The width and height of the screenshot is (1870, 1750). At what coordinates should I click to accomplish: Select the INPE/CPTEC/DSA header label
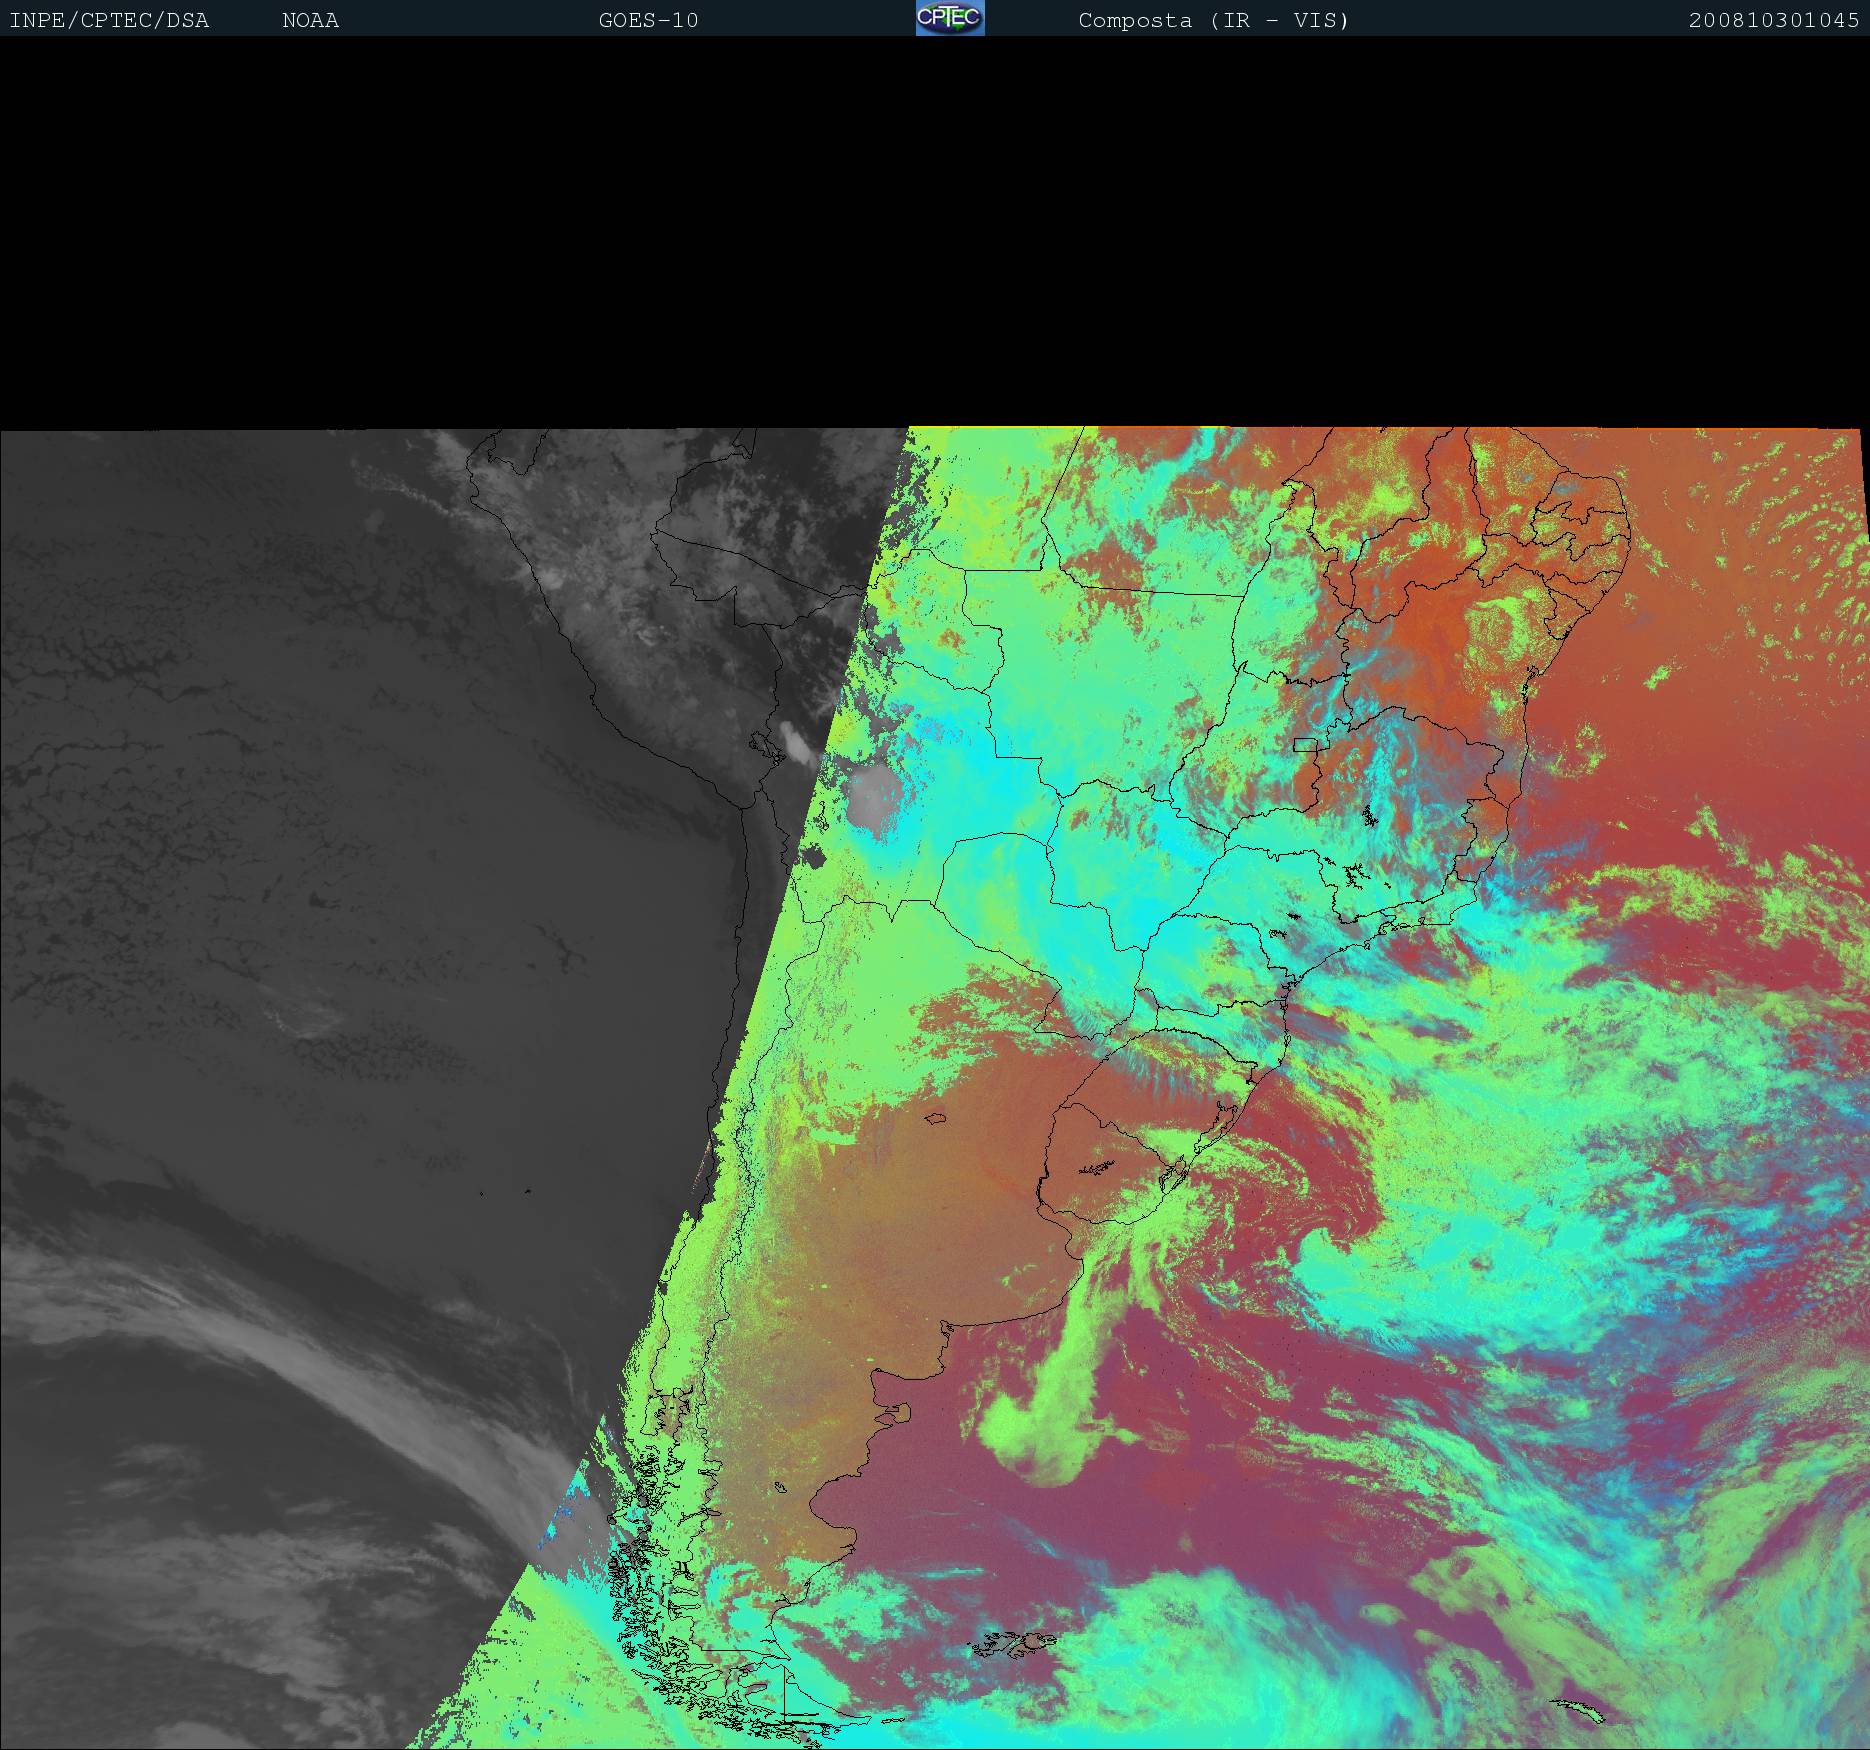point(109,20)
